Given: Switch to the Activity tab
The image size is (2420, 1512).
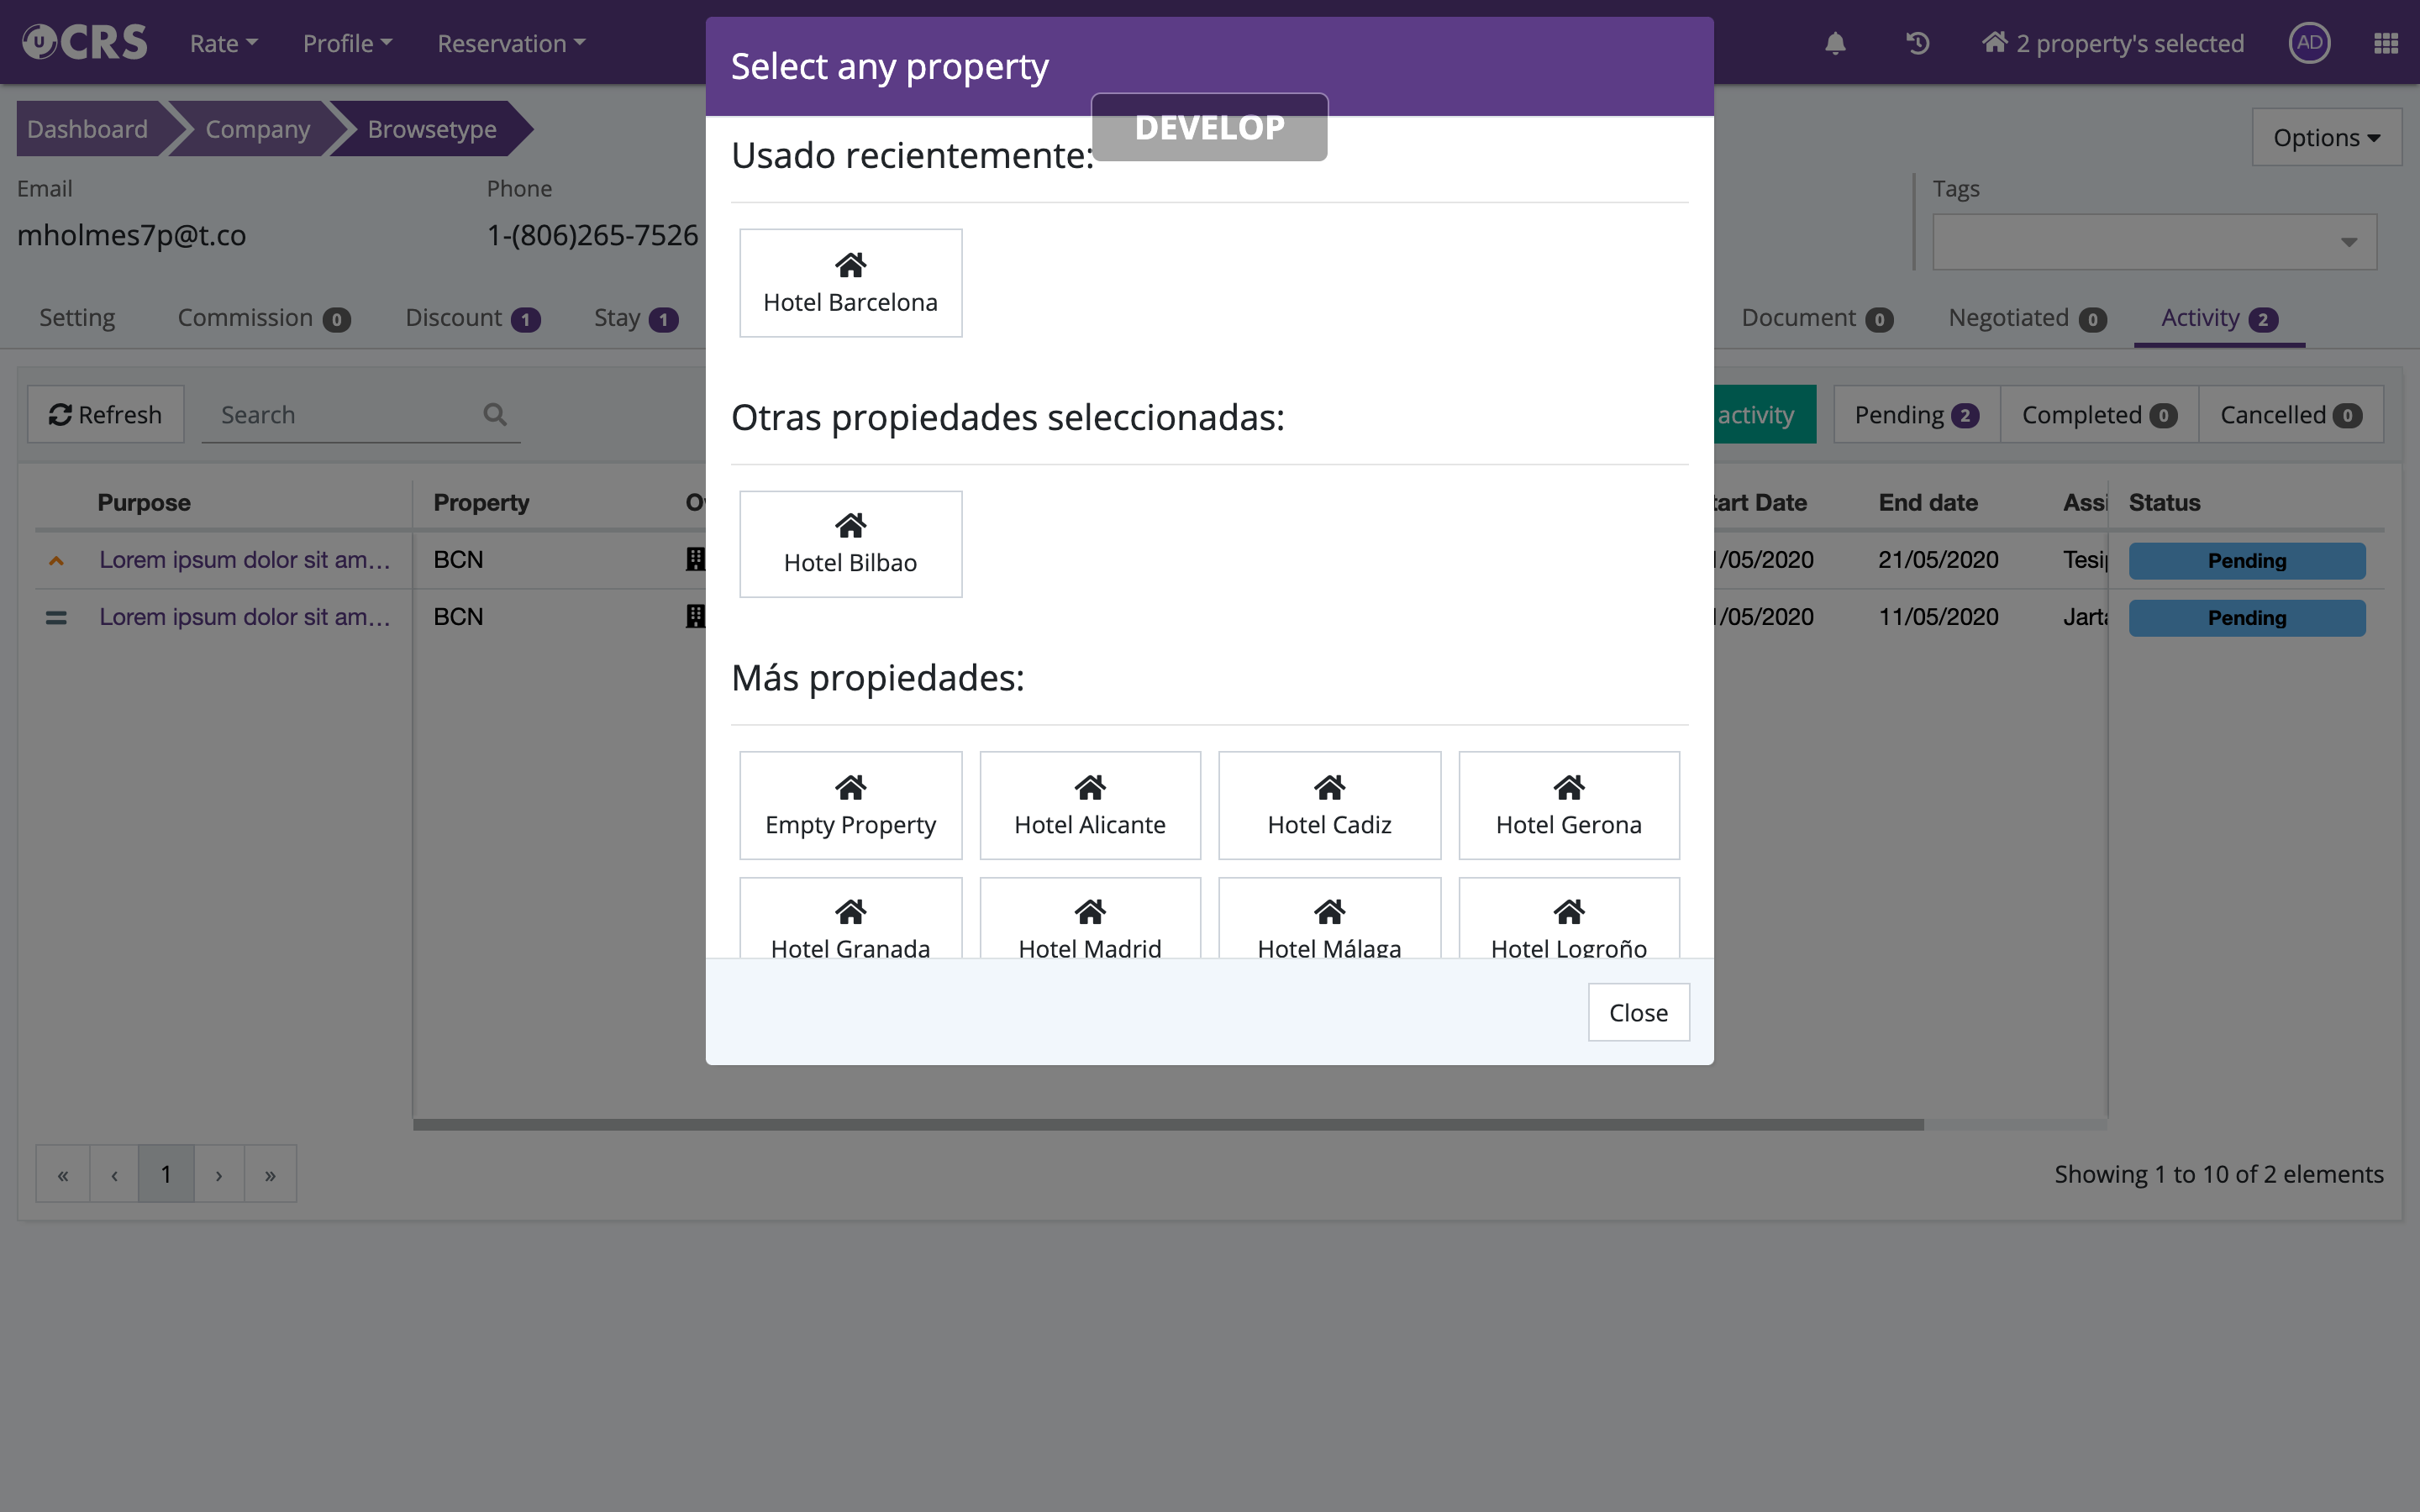Looking at the screenshot, I should click(2218, 318).
